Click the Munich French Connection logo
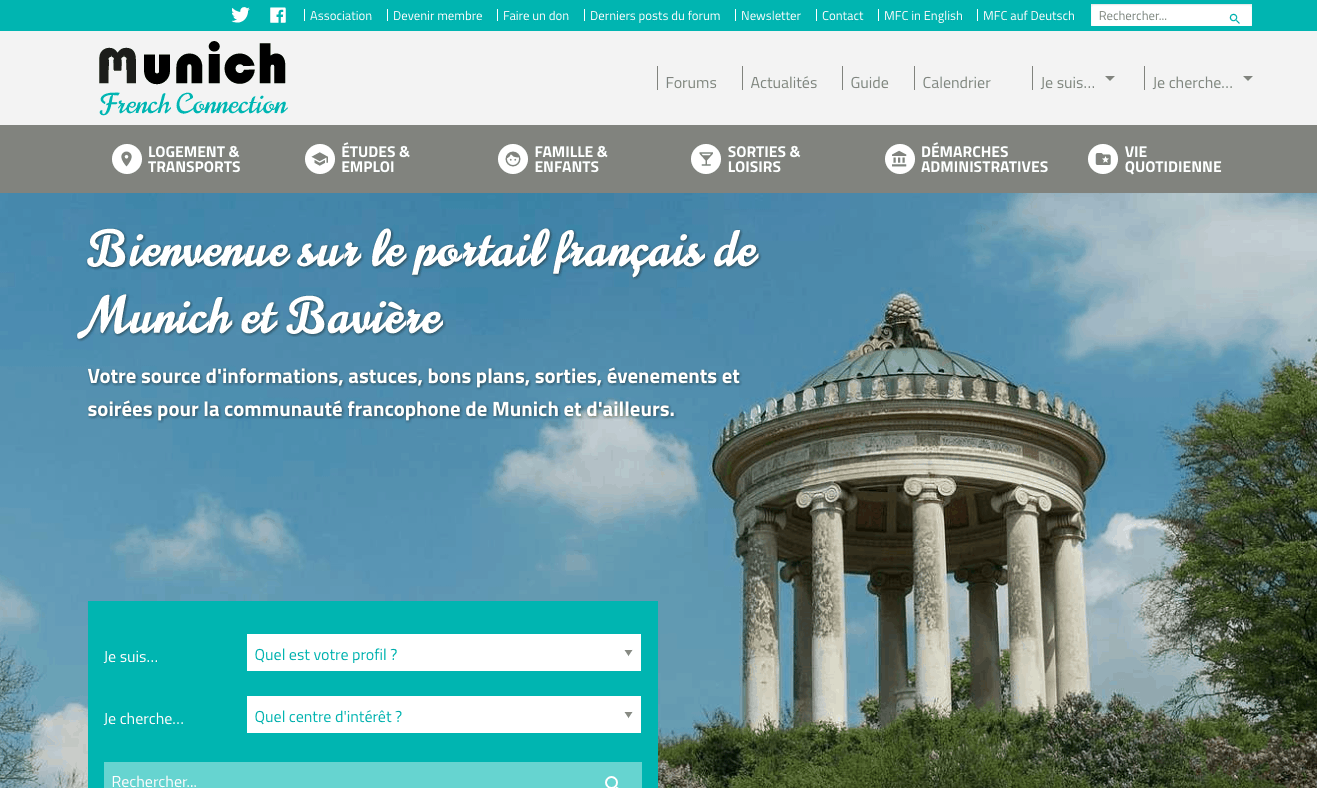 tap(193, 79)
